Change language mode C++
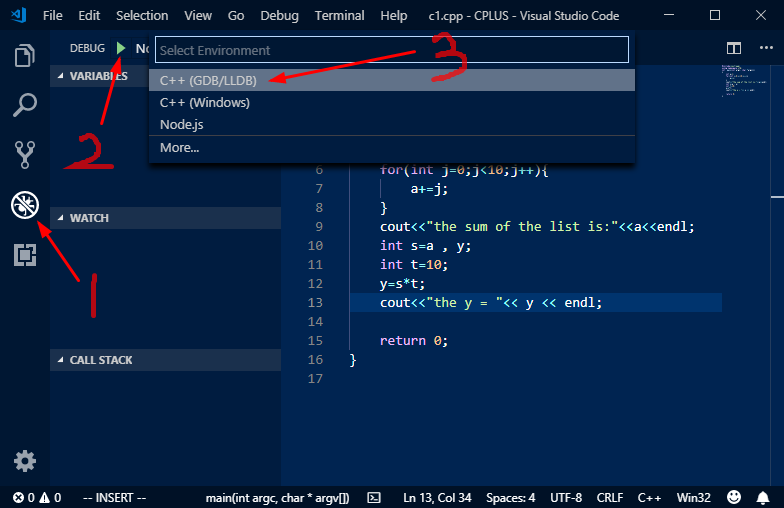 coord(650,498)
